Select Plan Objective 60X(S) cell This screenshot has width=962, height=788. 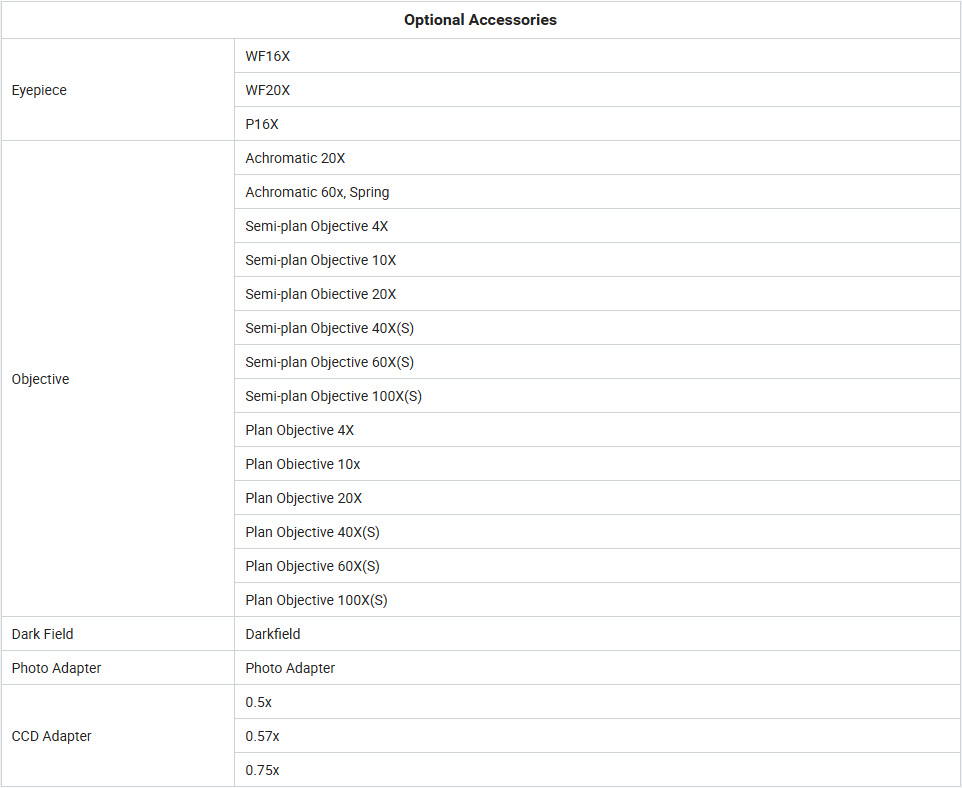point(598,566)
